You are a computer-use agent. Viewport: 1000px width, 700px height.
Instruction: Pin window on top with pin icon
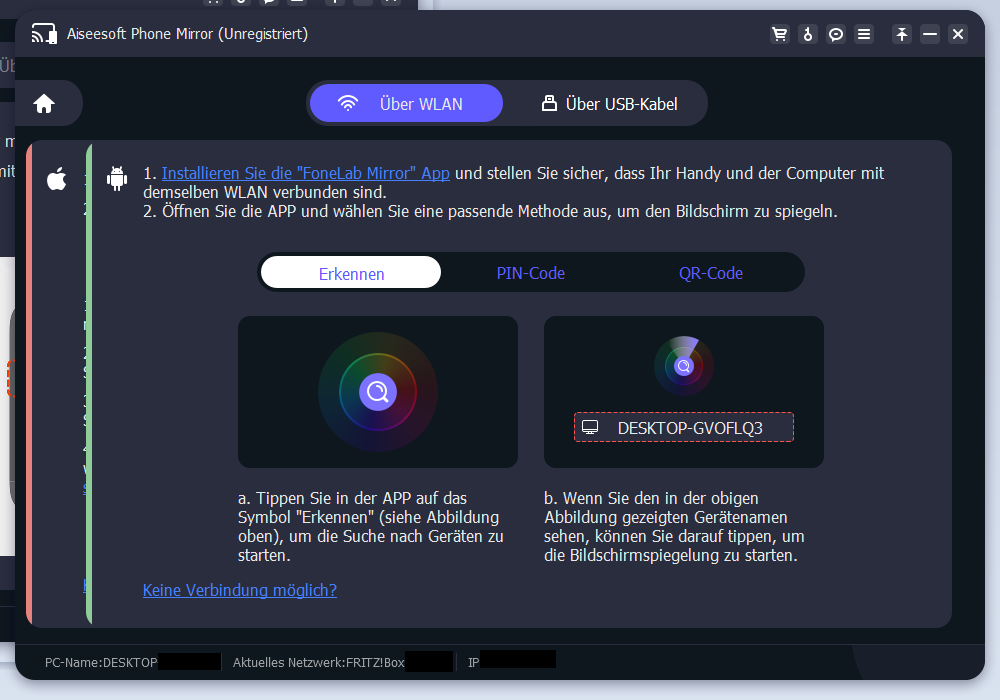tap(902, 34)
